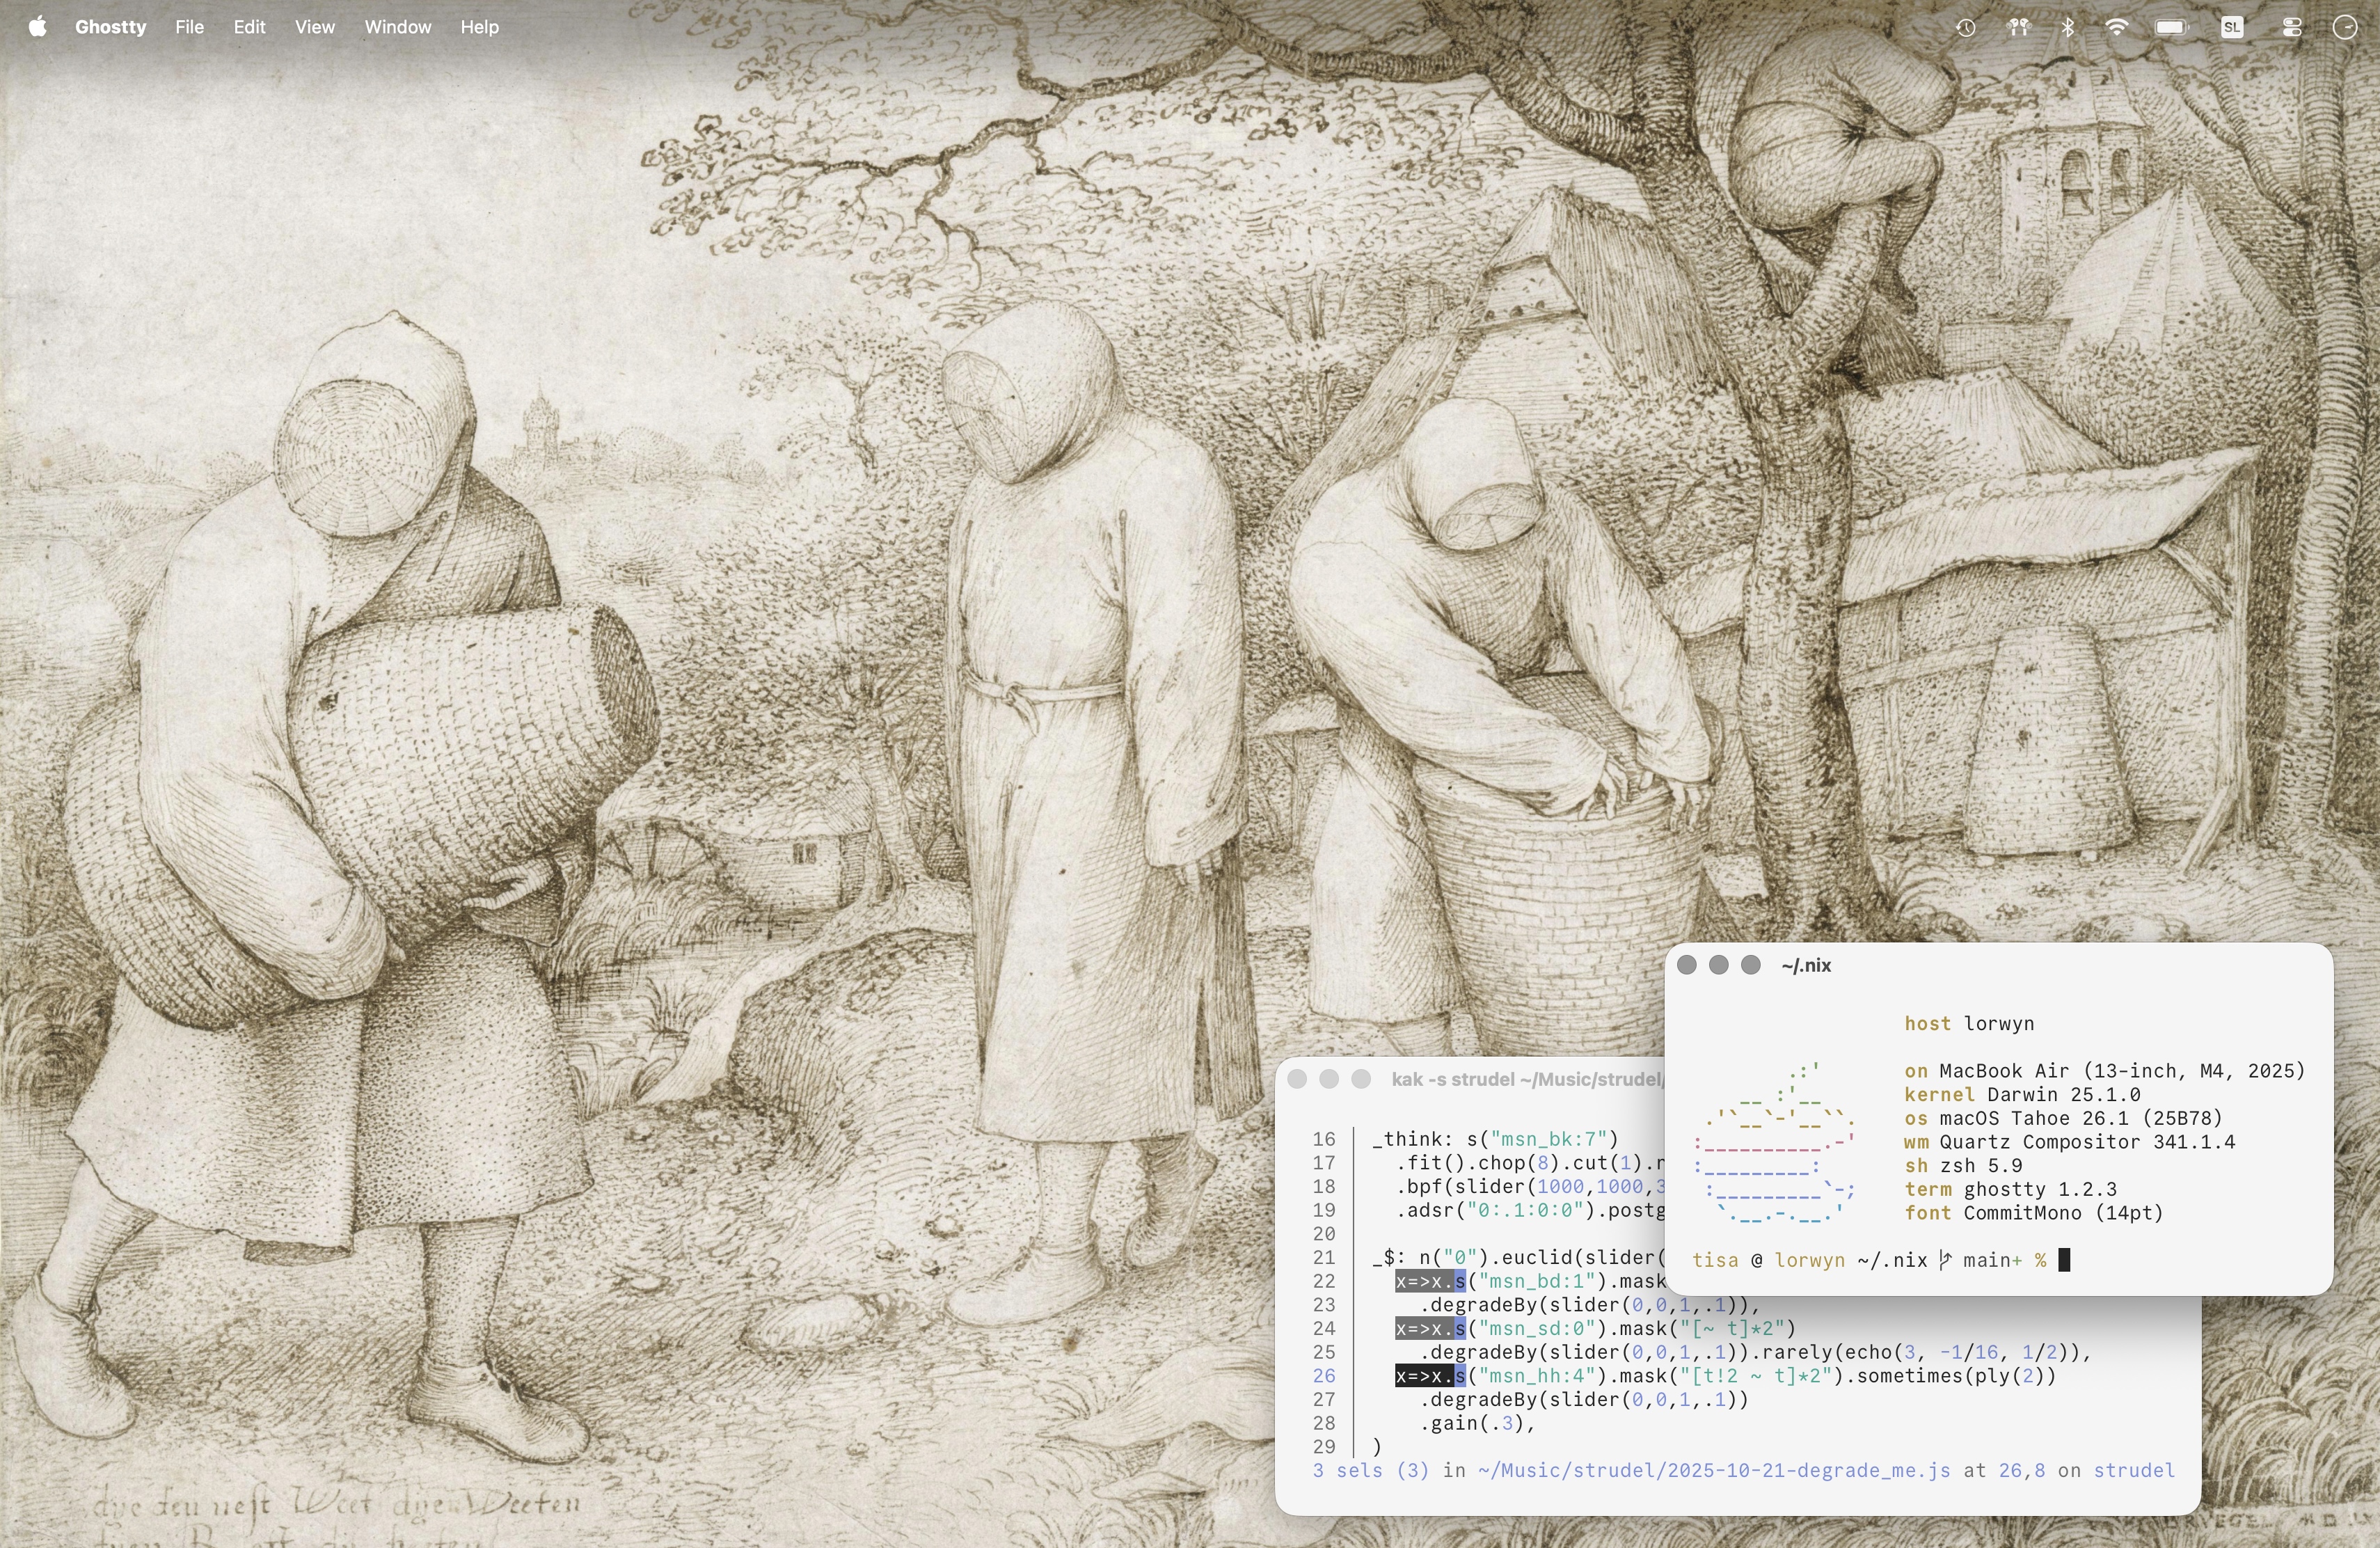2380x1548 pixels.
Task: Open the battery status icon
Action: click(2171, 28)
